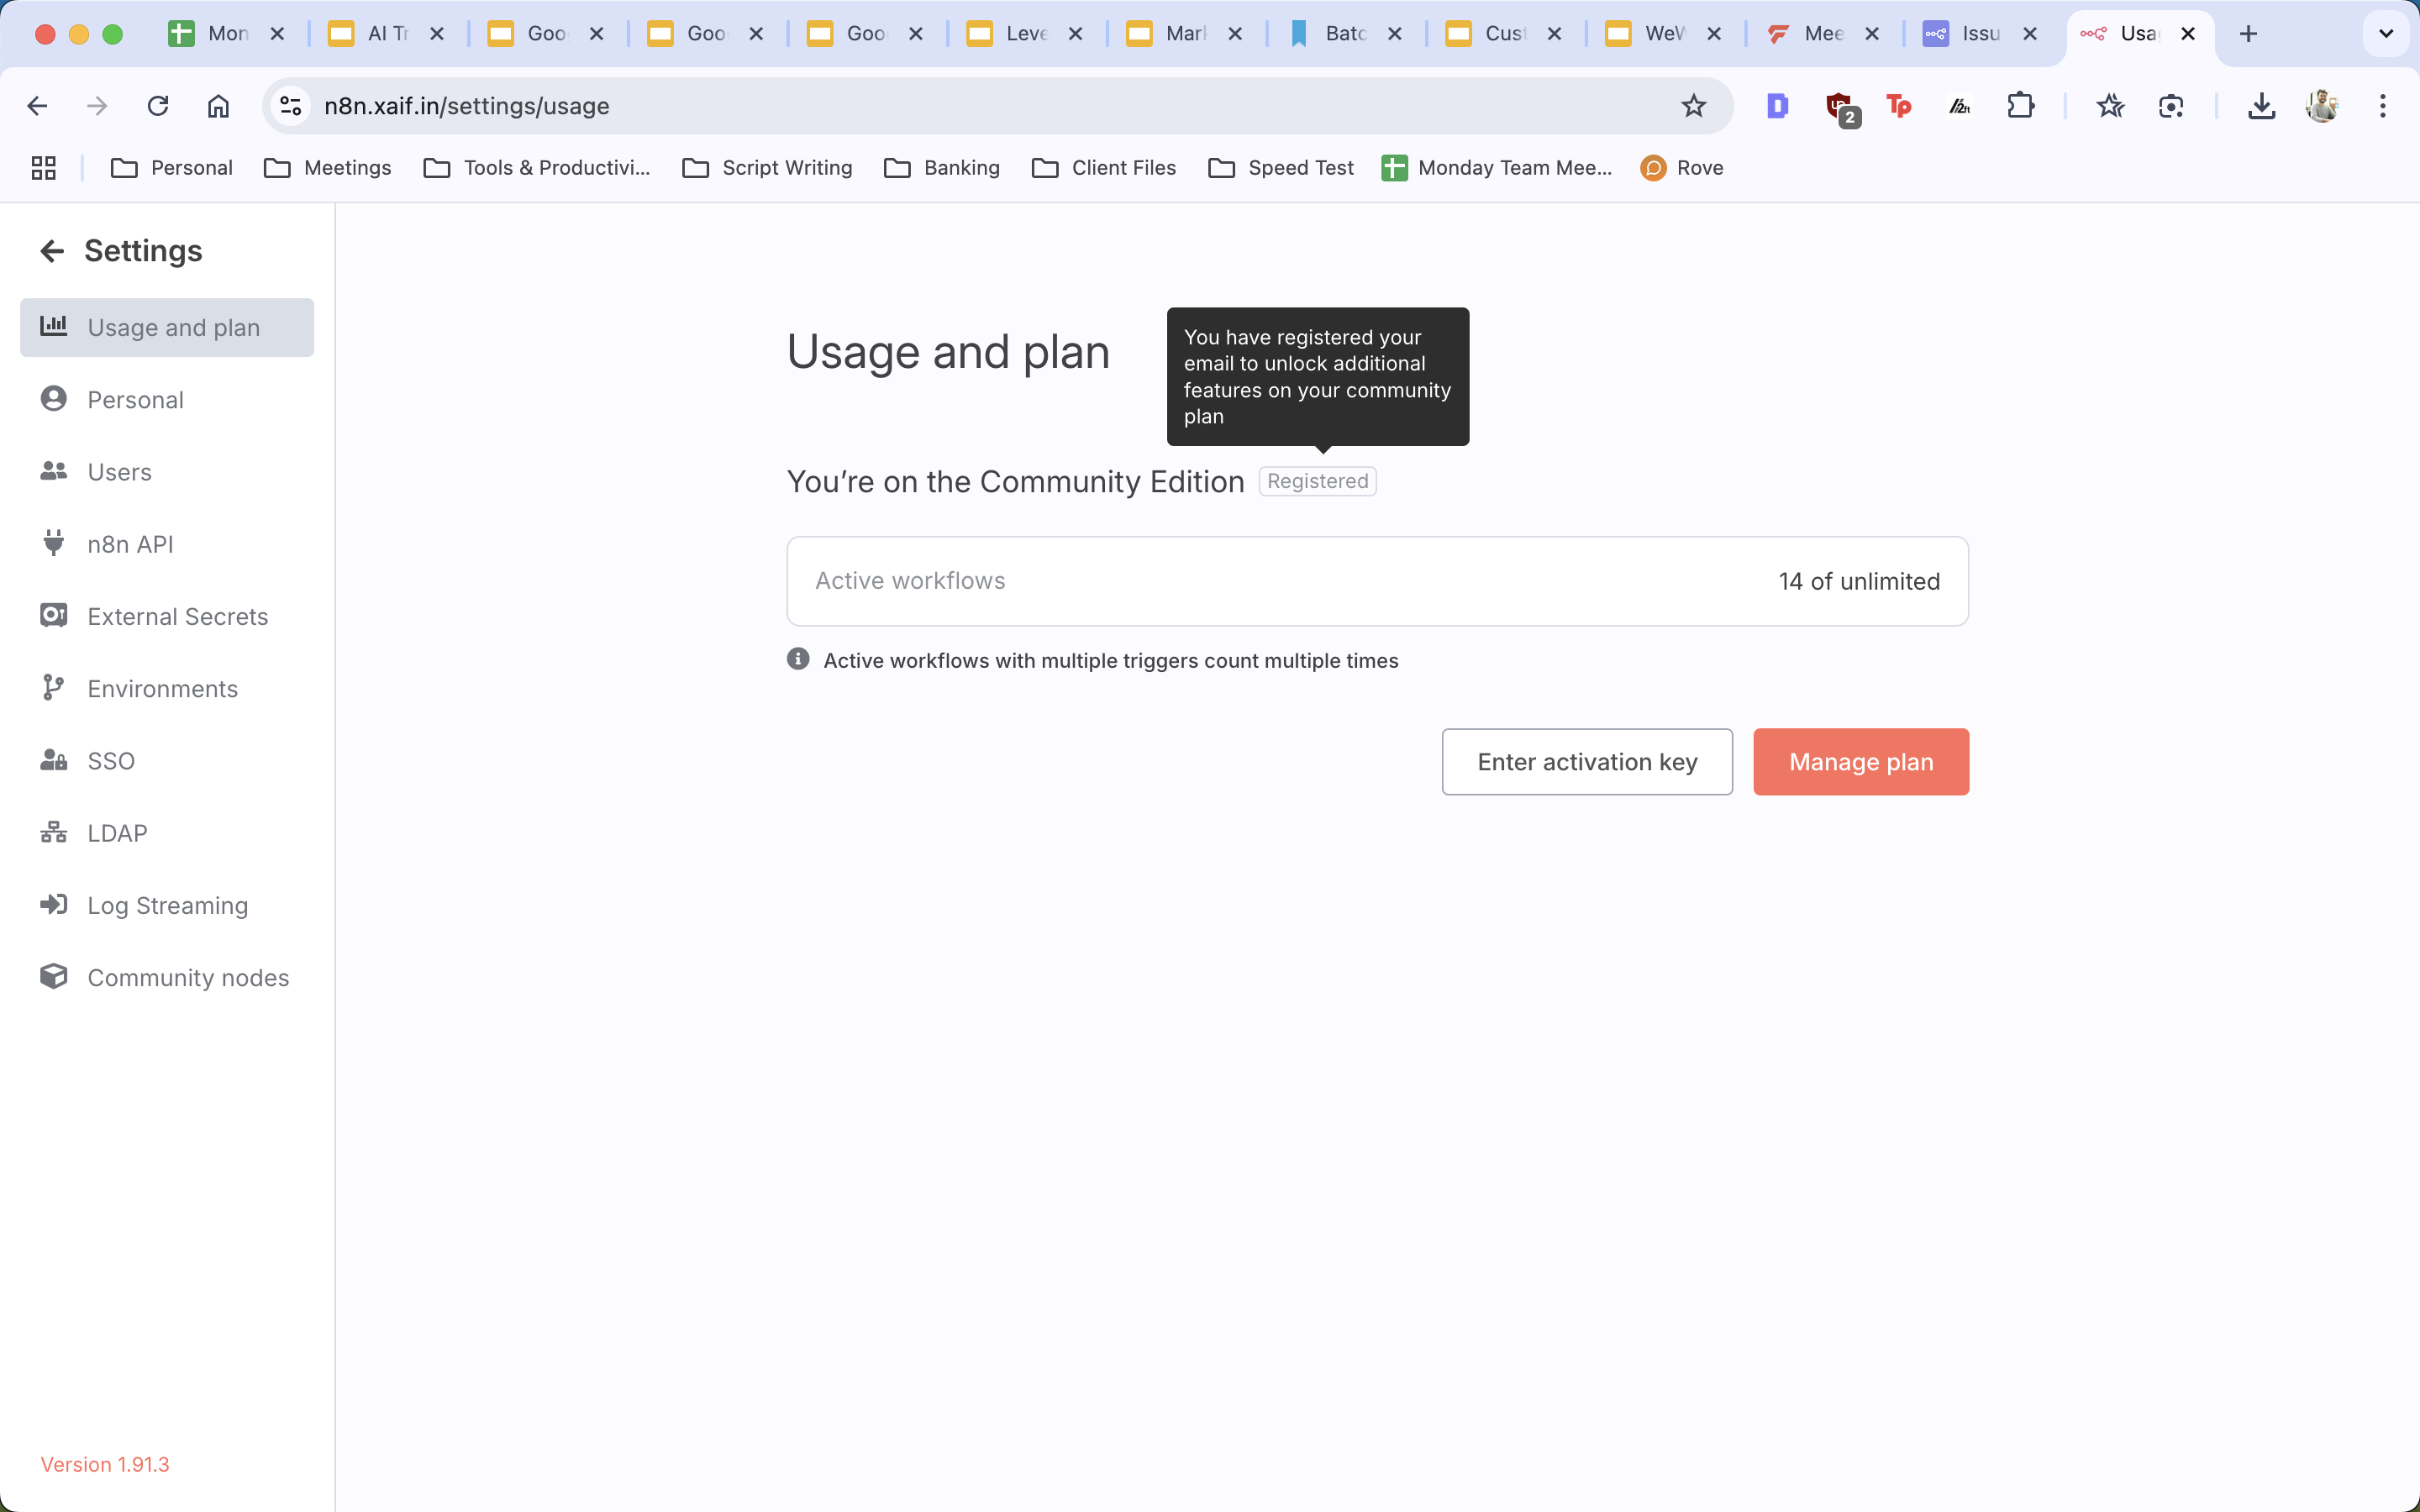The image size is (2420, 1512).
Task: Open Tools & Productivi... bookmarks folder
Action: point(536,168)
